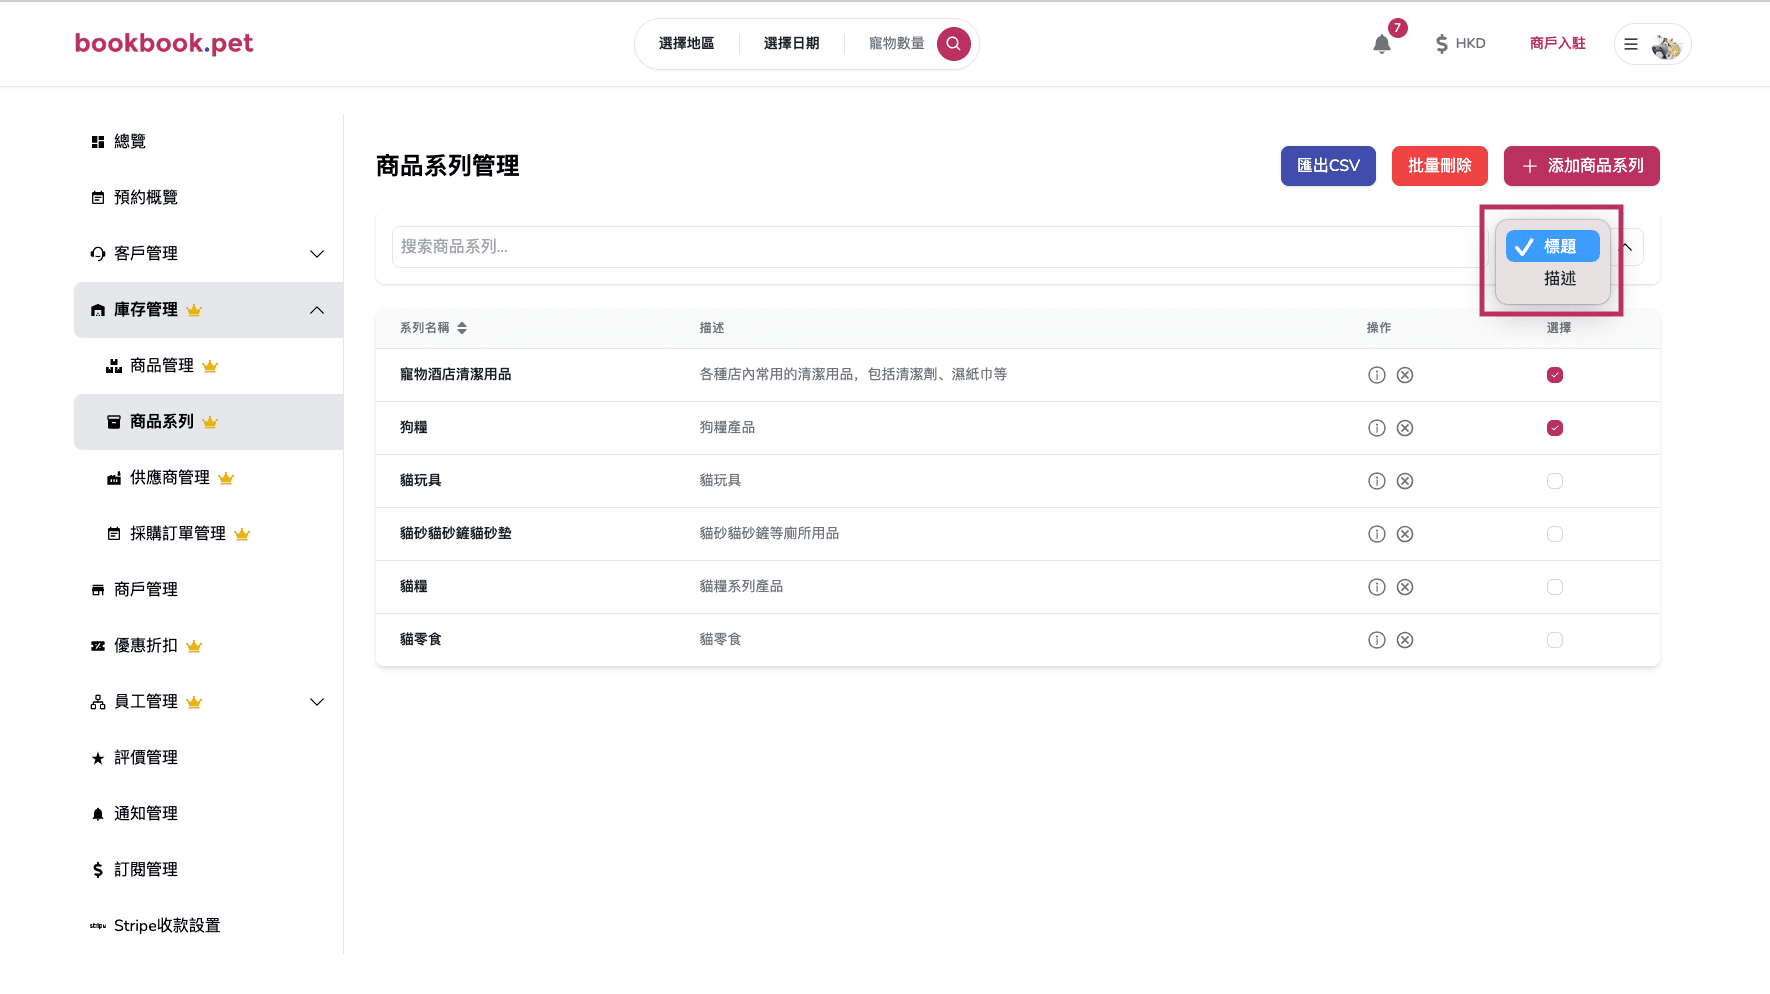This screenshot has width=1770, height=994.
Task: Click the red search magnifier button
Action: pyautogui.click(x=954, y=43)
